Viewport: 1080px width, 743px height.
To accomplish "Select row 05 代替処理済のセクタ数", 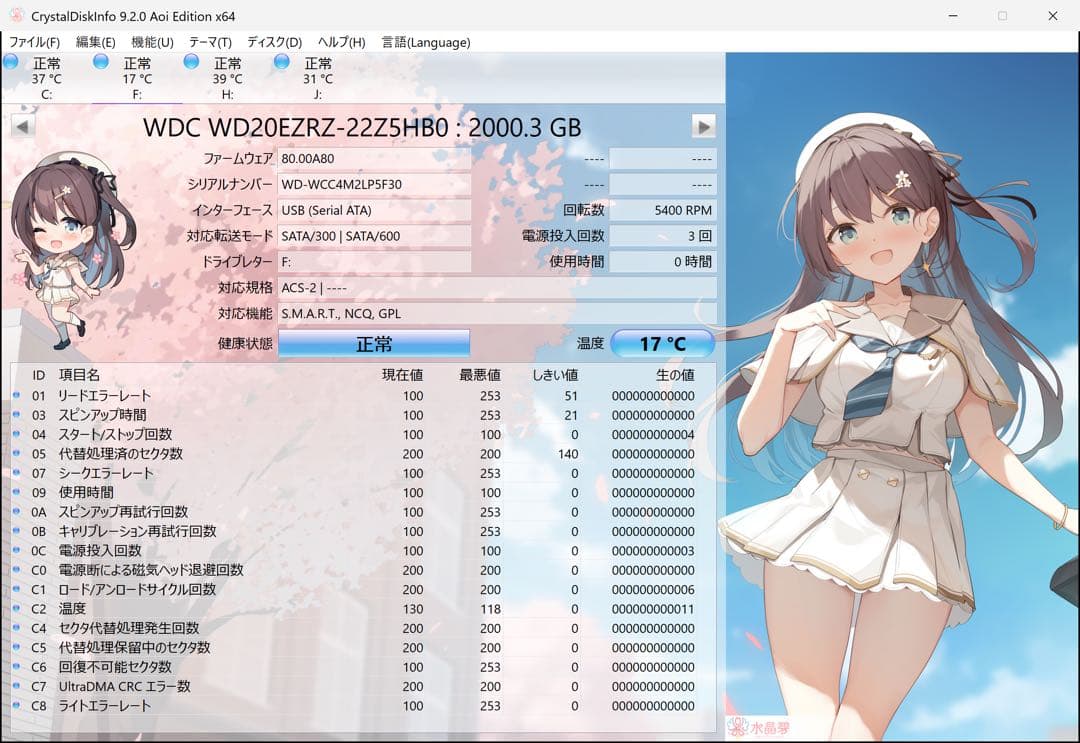I will (363, 454).
